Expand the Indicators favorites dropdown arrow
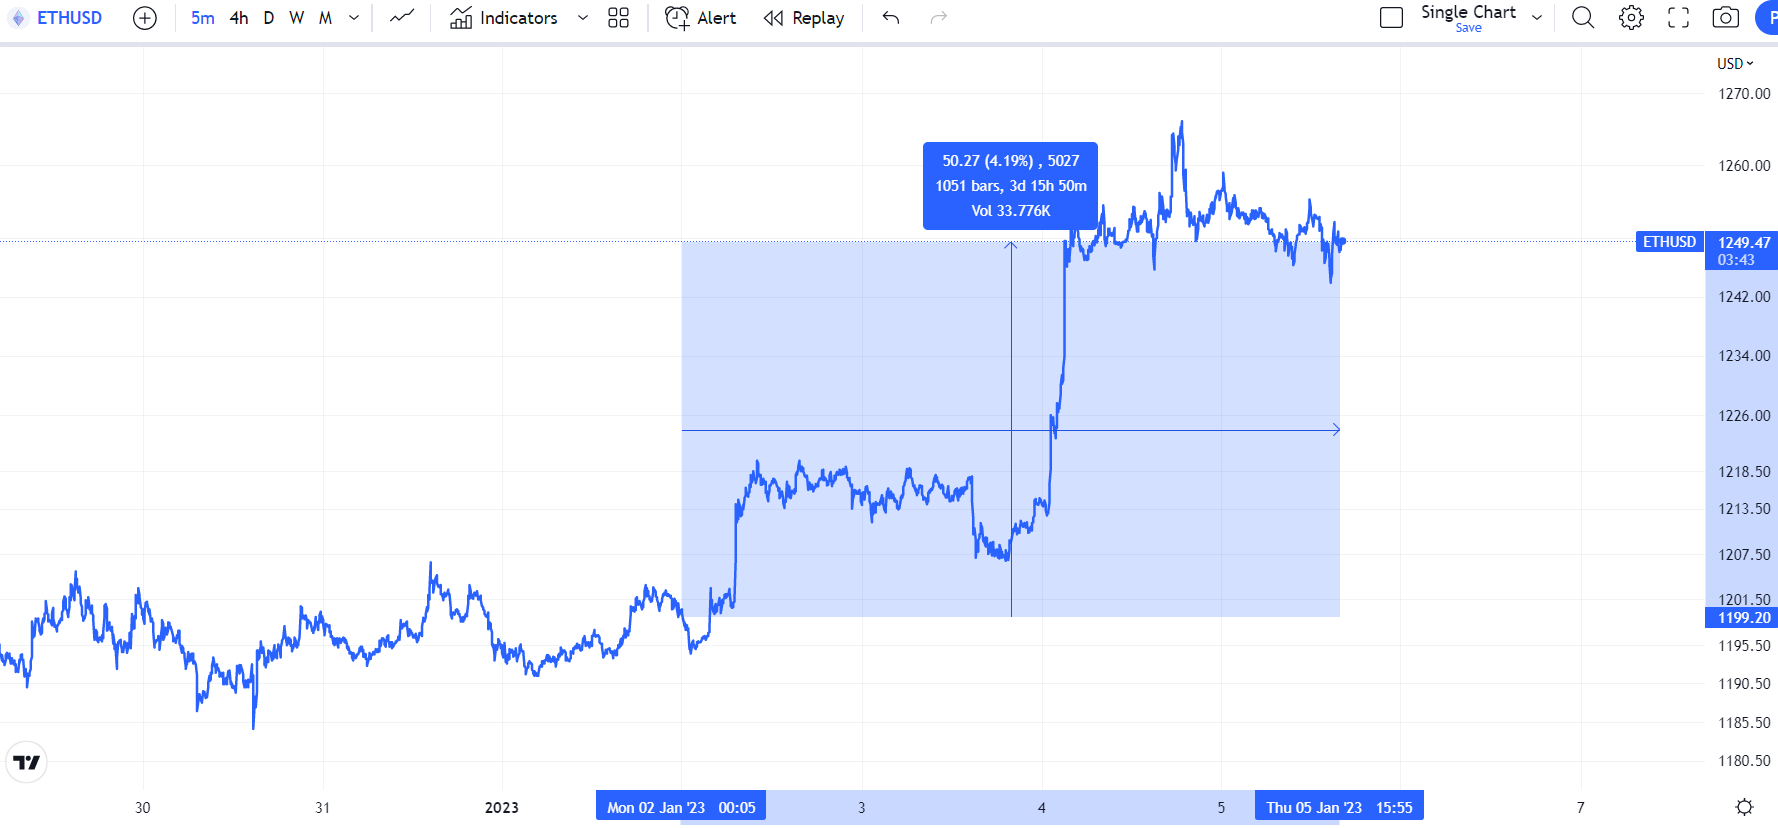1778x828 pixels. pos(583,18)
